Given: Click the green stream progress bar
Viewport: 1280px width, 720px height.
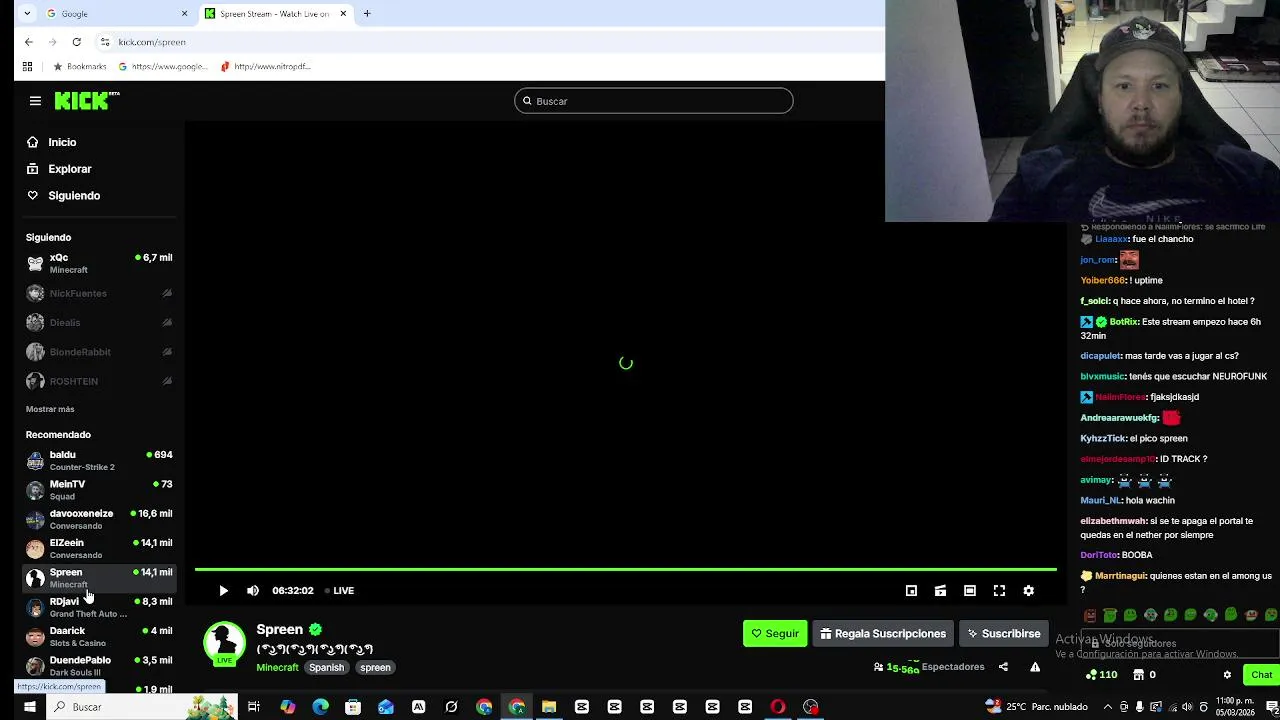Looking at the screenshot, I should pyautogui.click(x=626, y=570).
